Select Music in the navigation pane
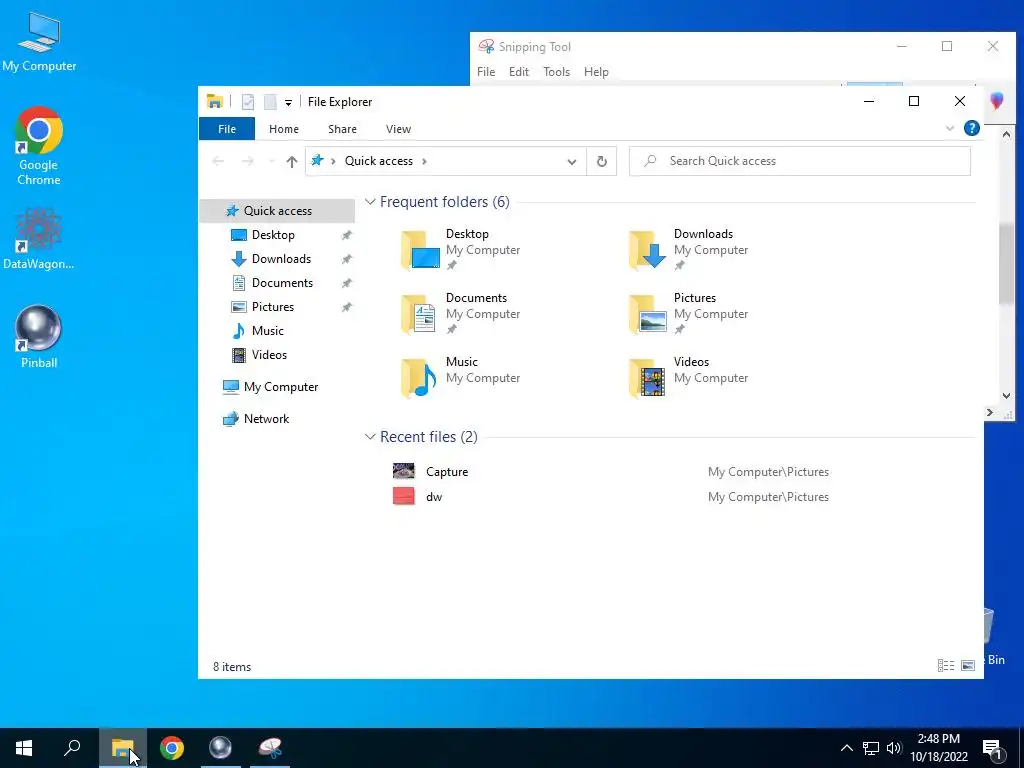This screenshot has width=1024, height=768. pyautogui.click(x=267, y=331)
